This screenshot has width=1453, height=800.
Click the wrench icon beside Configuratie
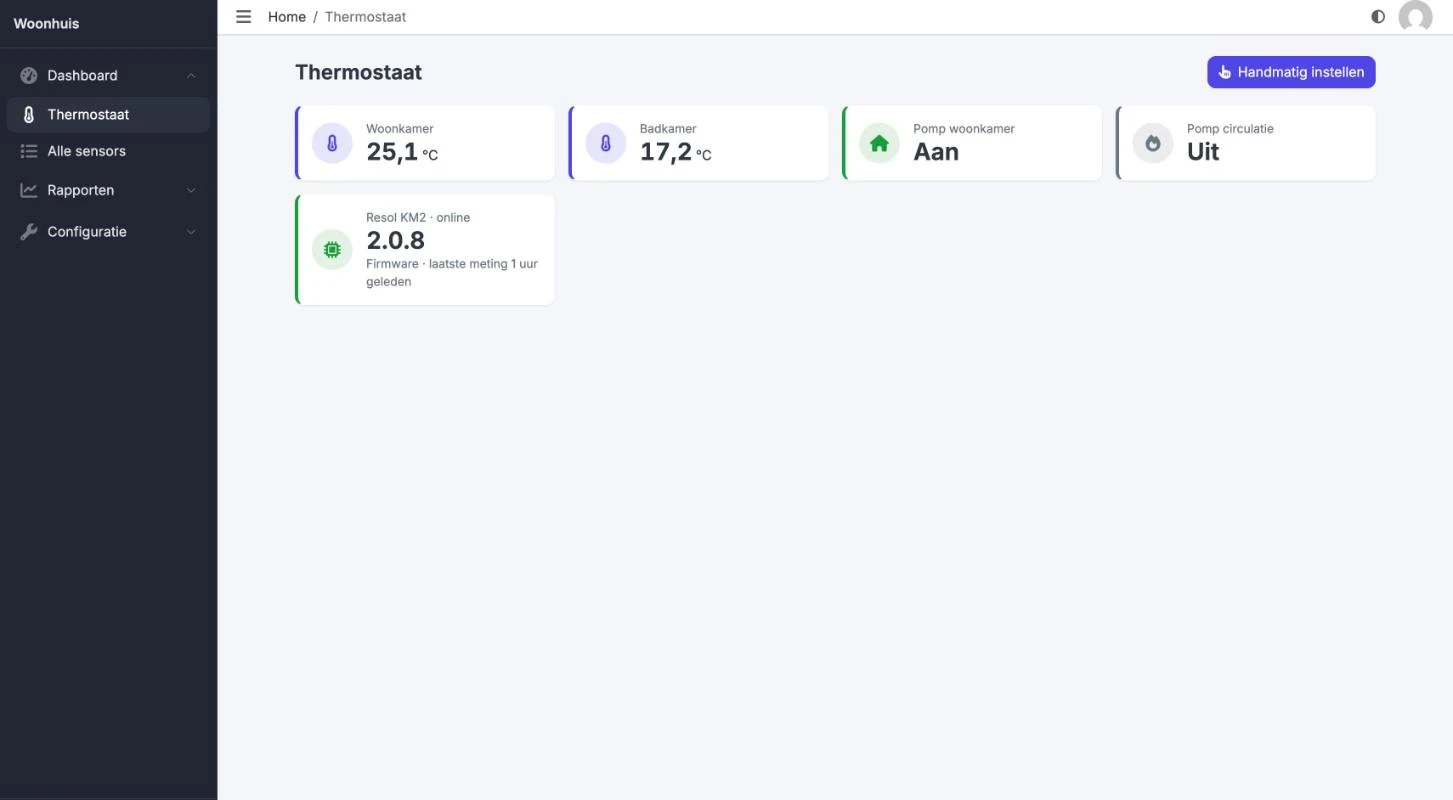coord(29,232)
